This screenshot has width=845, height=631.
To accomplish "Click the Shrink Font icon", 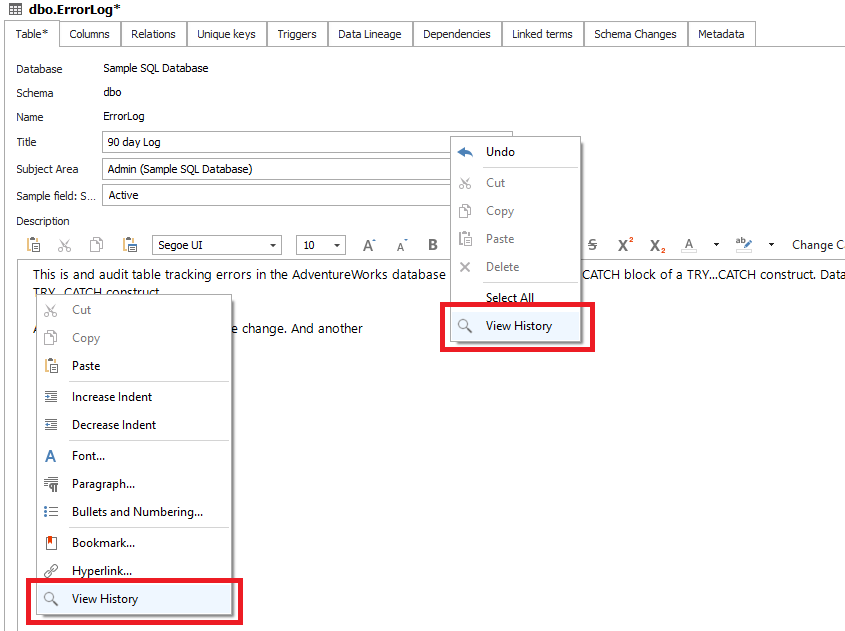I will click(402, 245).
